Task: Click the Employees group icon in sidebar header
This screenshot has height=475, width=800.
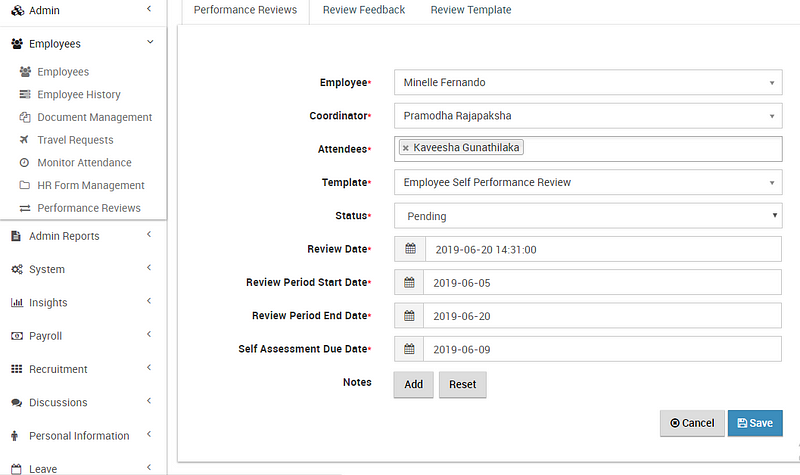Action: tap(17, 44)
